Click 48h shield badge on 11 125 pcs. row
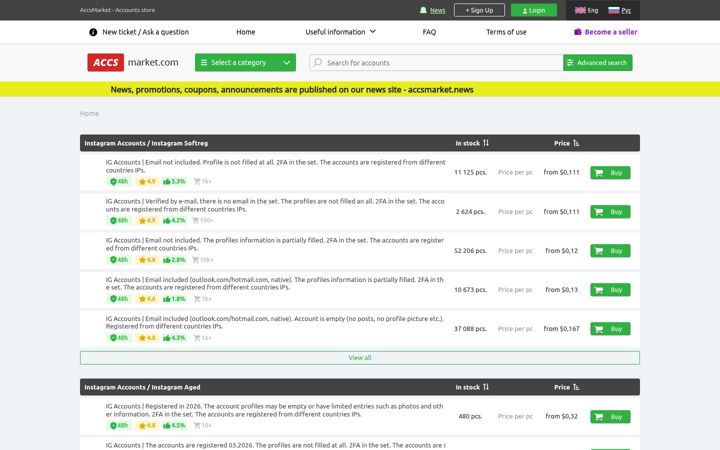720x450 pixels. tap(119, 181)
